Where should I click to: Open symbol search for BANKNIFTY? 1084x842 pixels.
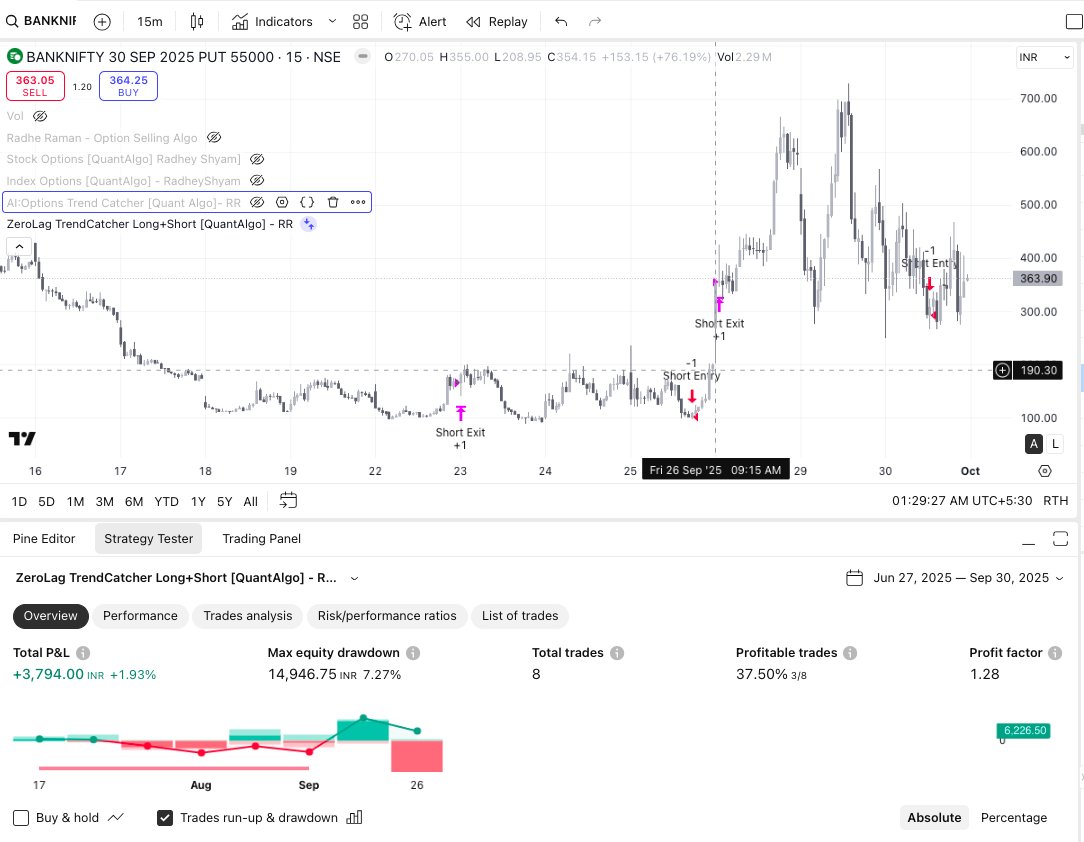(41, 21)
